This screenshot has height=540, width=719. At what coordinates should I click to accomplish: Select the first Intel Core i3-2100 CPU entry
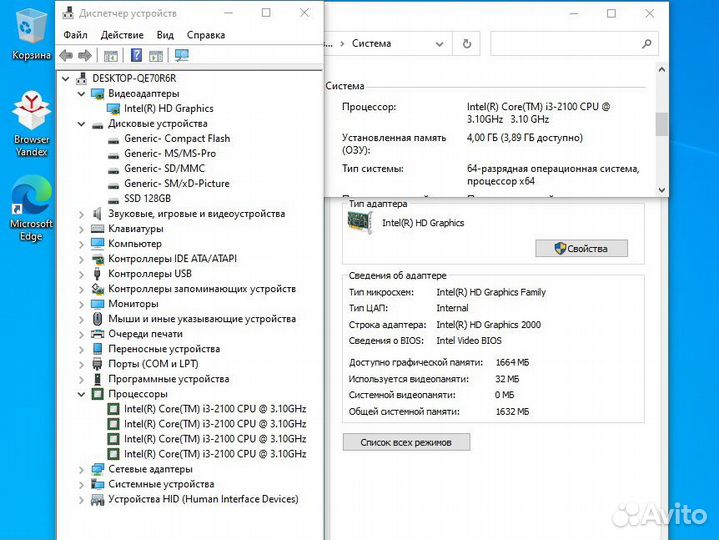(215, 409)
